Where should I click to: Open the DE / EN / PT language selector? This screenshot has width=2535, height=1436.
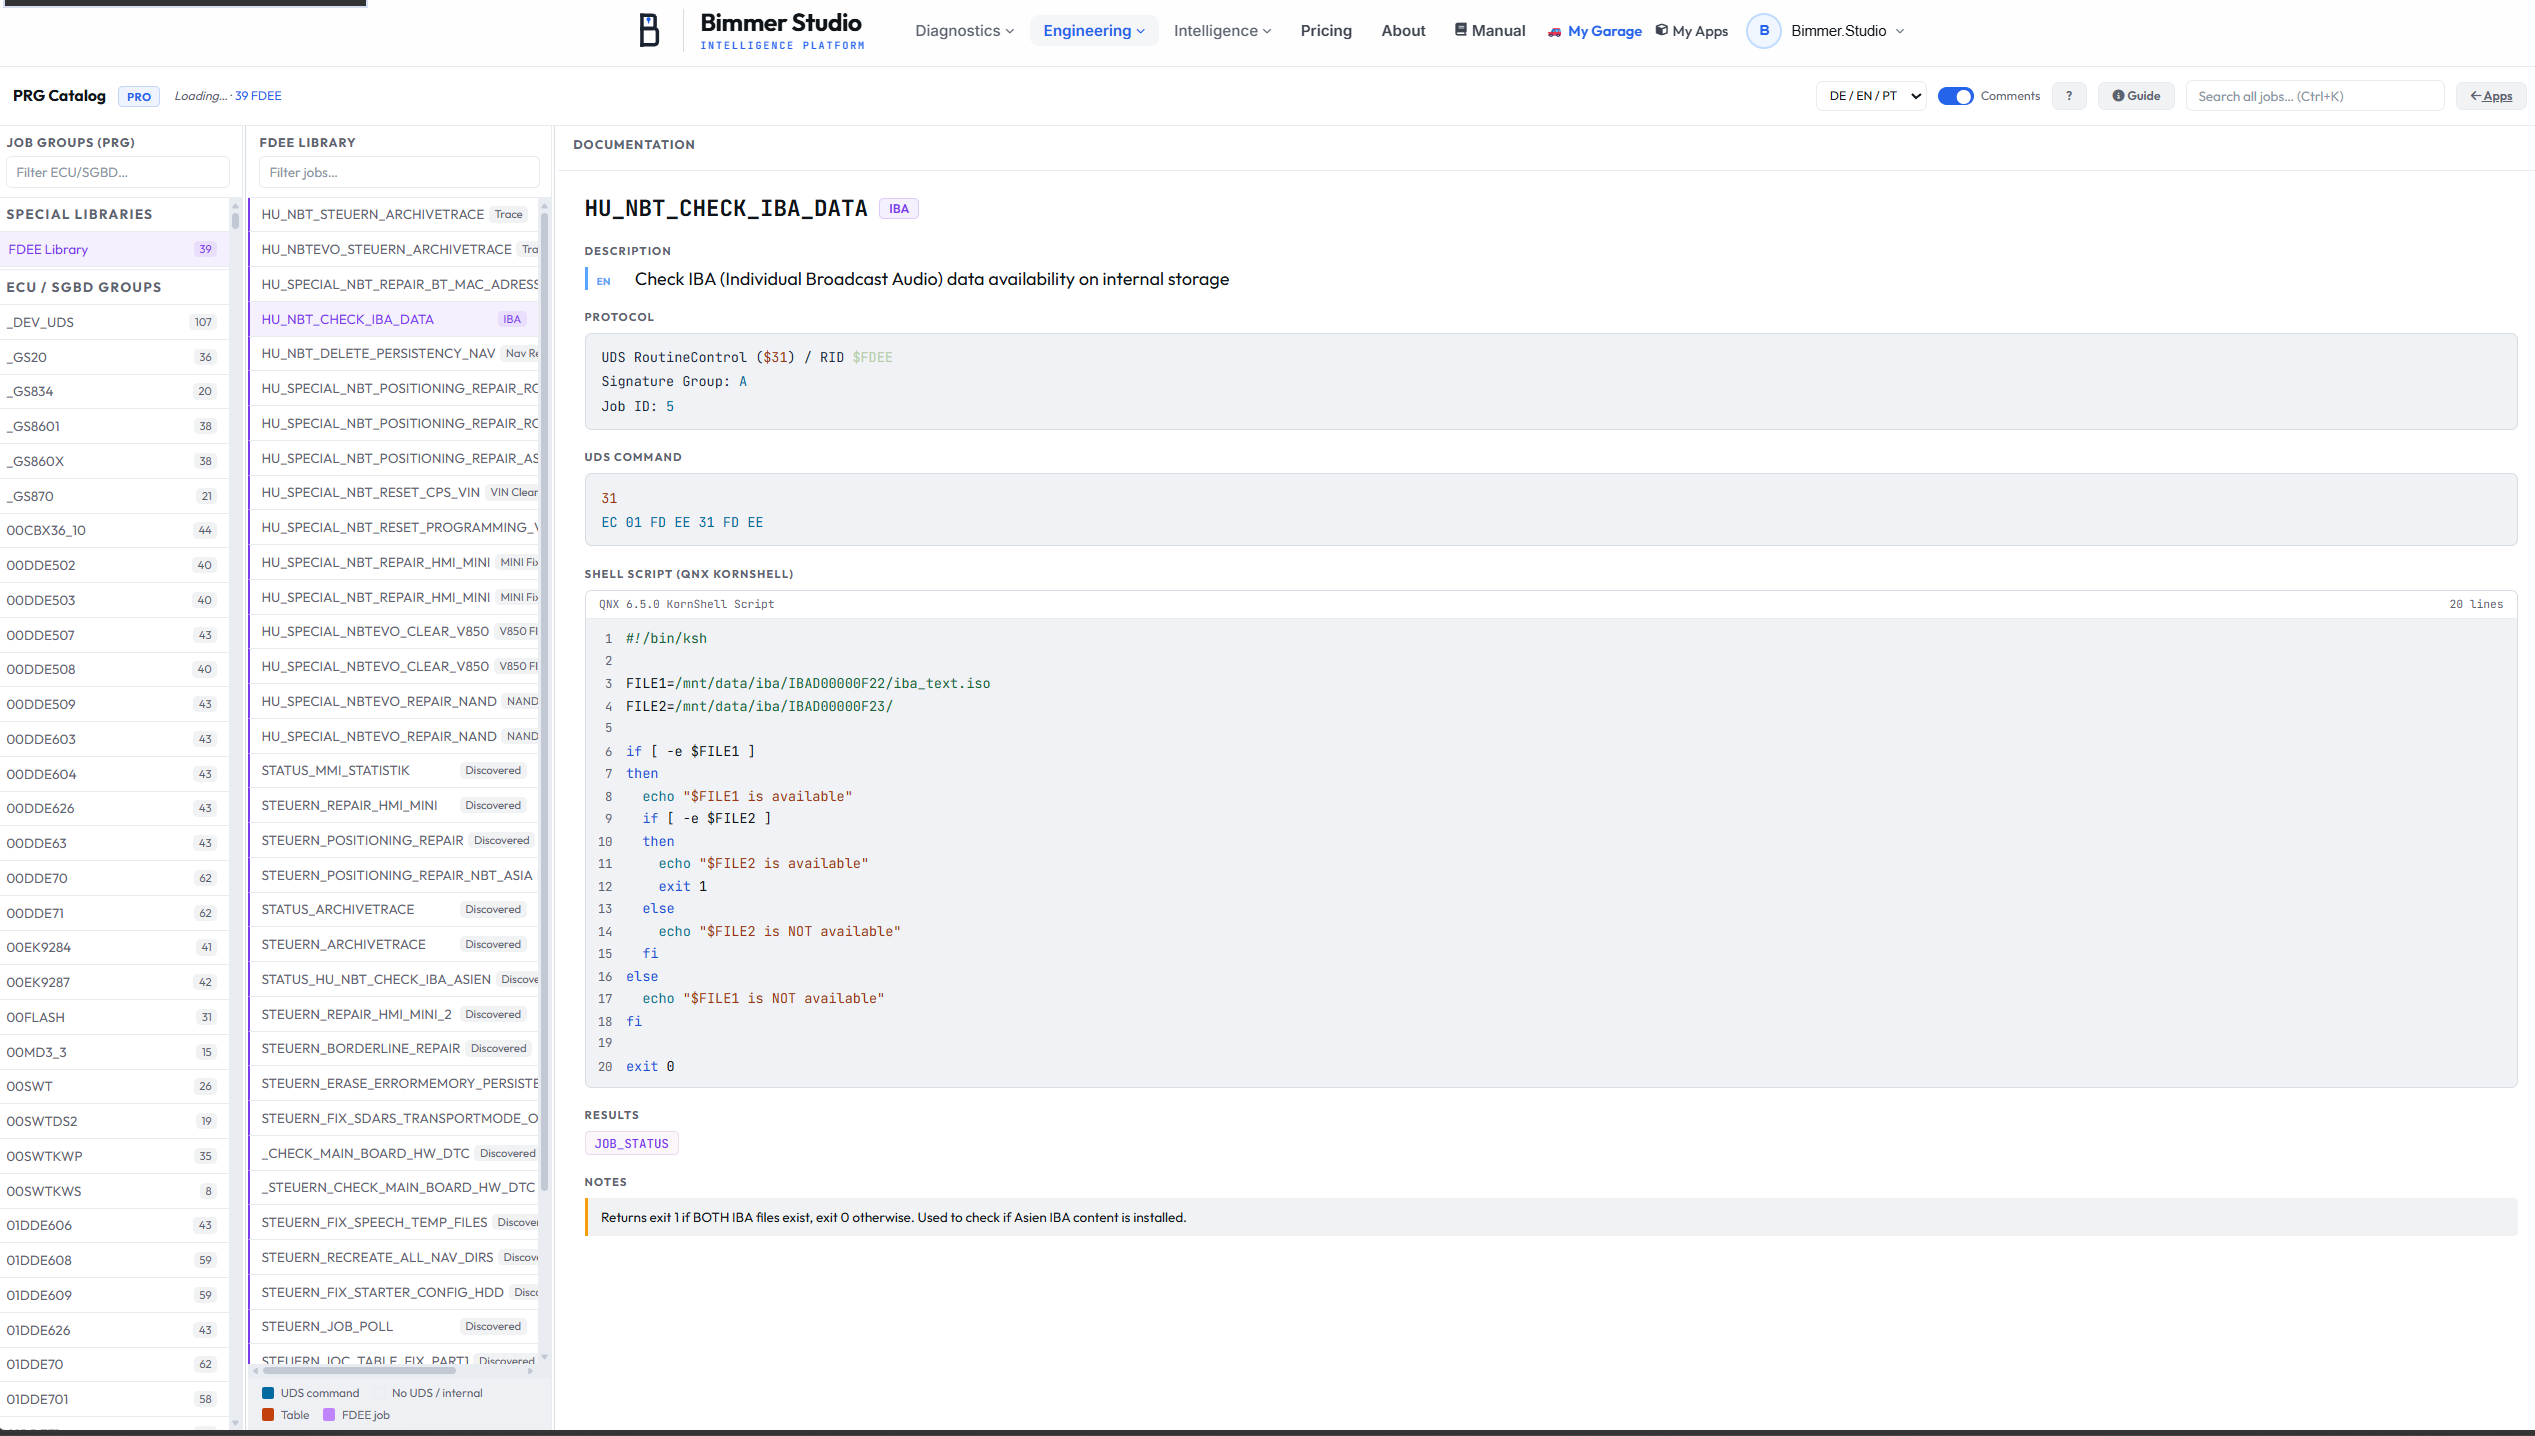1872,96
